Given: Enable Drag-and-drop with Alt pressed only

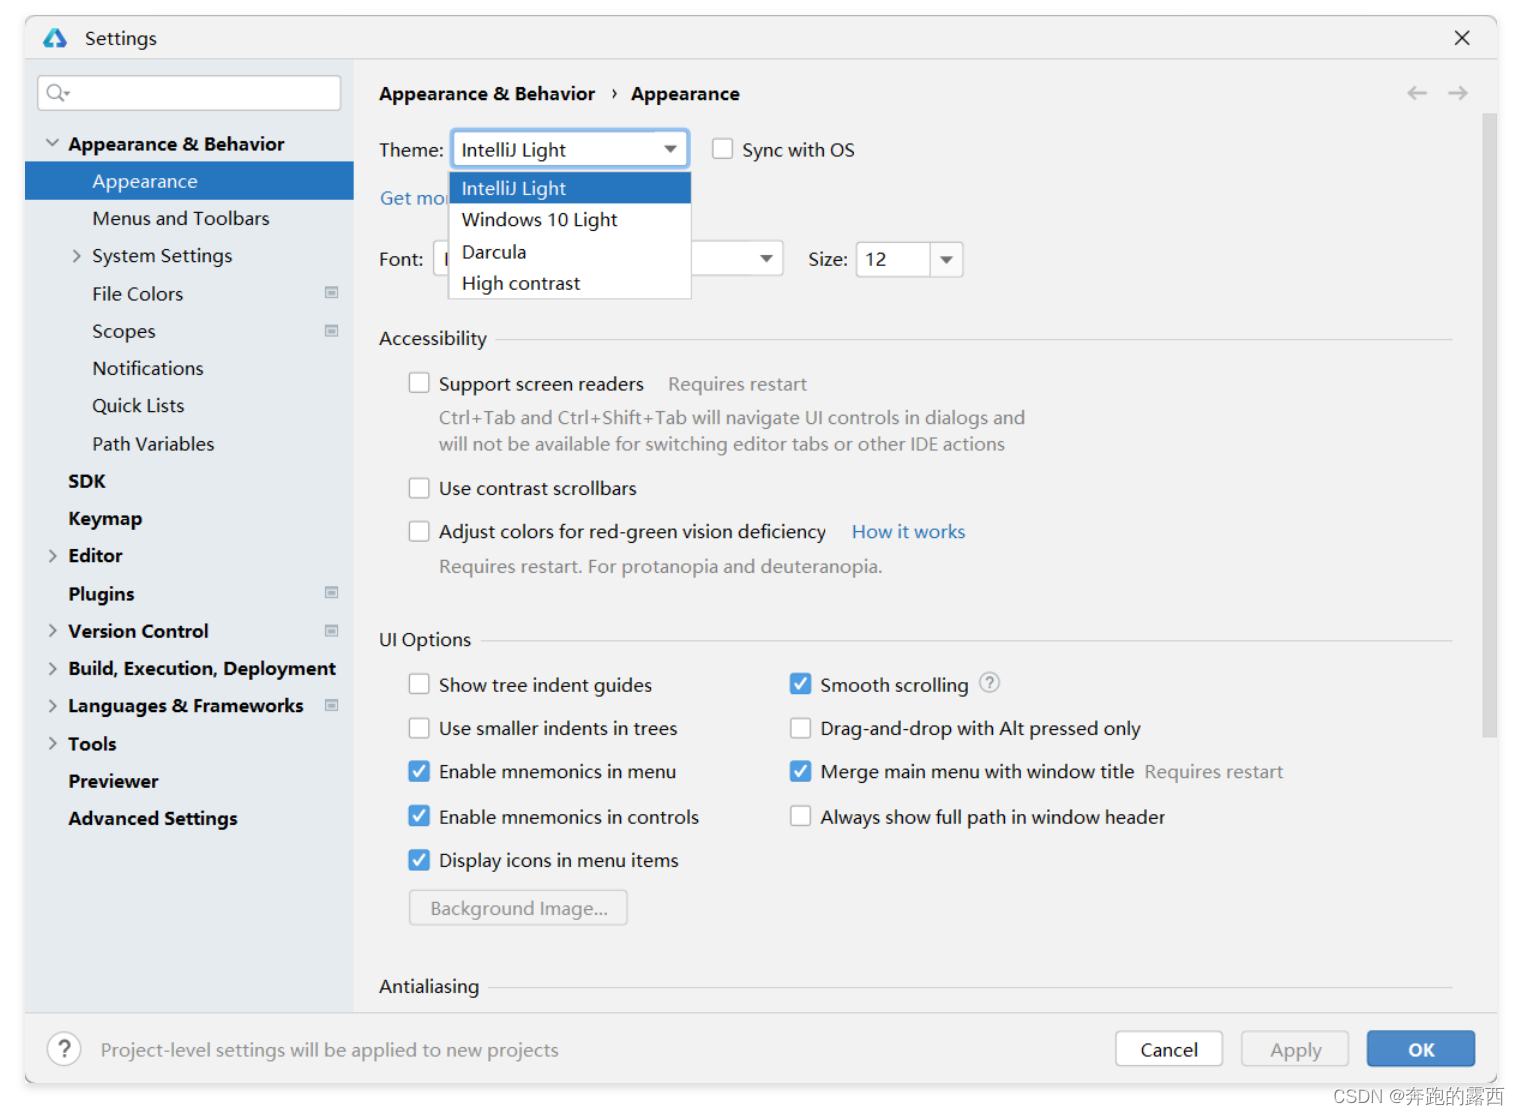Looking at the screenshot, I should (800, 728).
